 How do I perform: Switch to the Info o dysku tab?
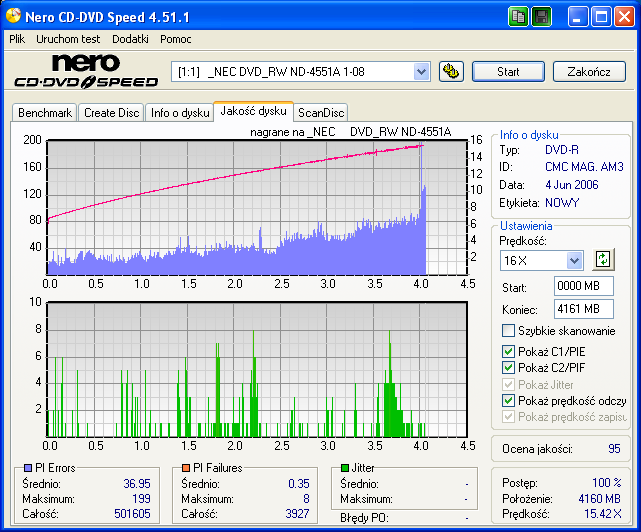[x=180, y=113]
